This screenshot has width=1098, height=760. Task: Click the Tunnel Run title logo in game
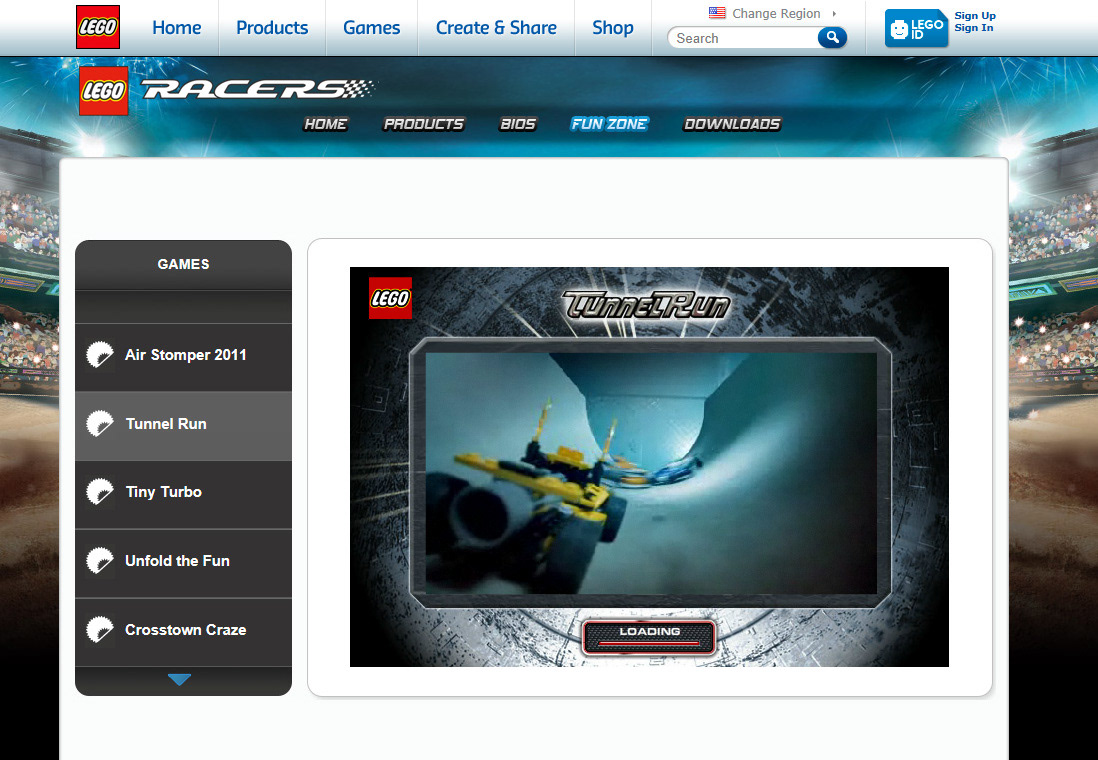coord(646,305)
